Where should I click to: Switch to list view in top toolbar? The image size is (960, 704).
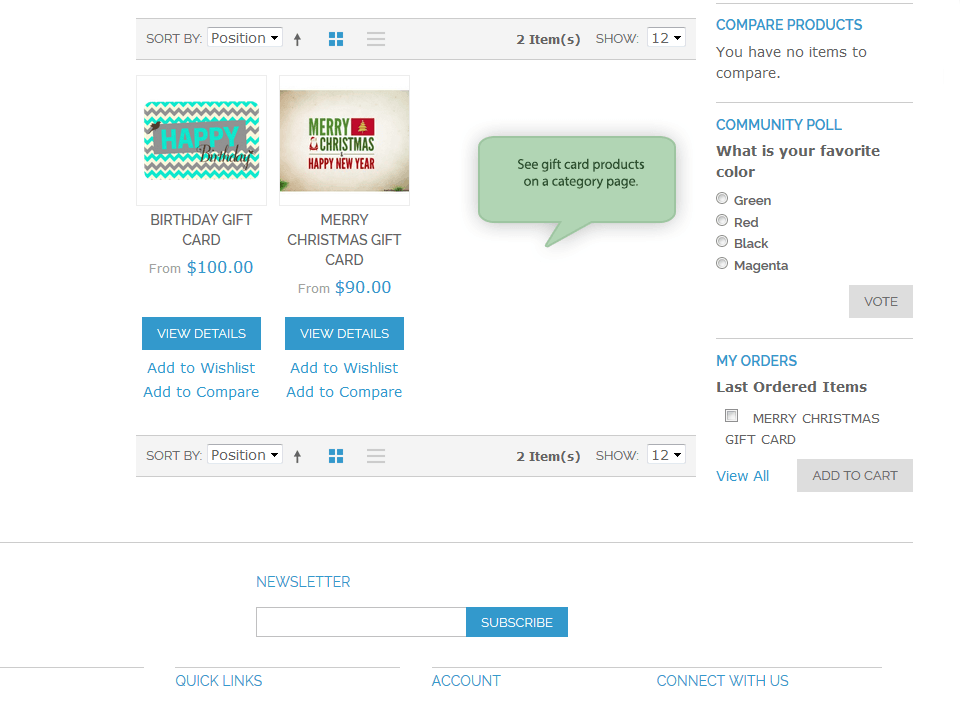[x=375, y=38]
